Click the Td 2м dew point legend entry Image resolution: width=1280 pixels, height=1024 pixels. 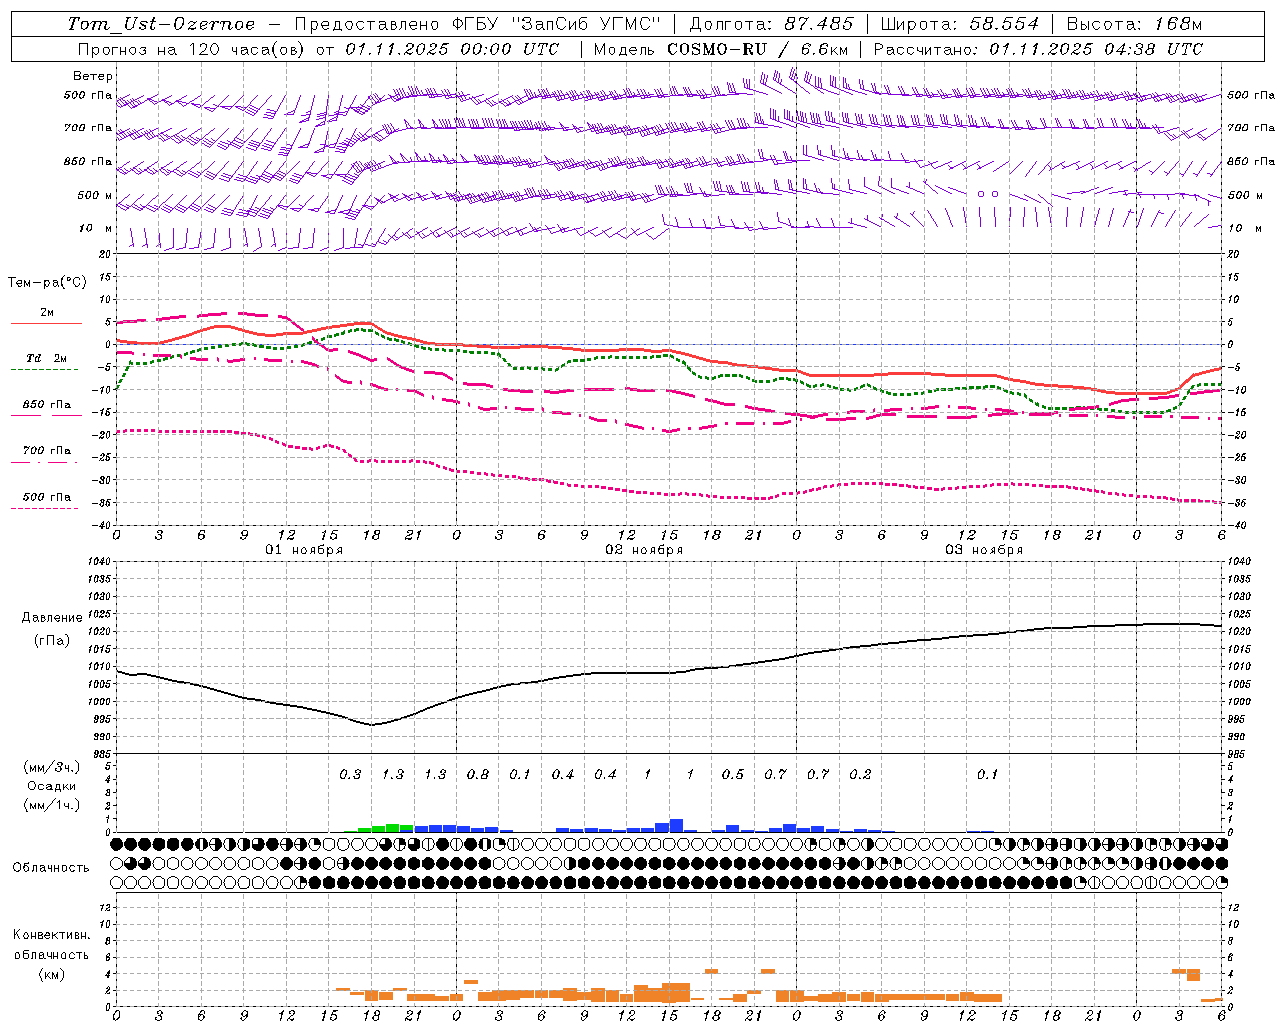(x=46, y=358)
